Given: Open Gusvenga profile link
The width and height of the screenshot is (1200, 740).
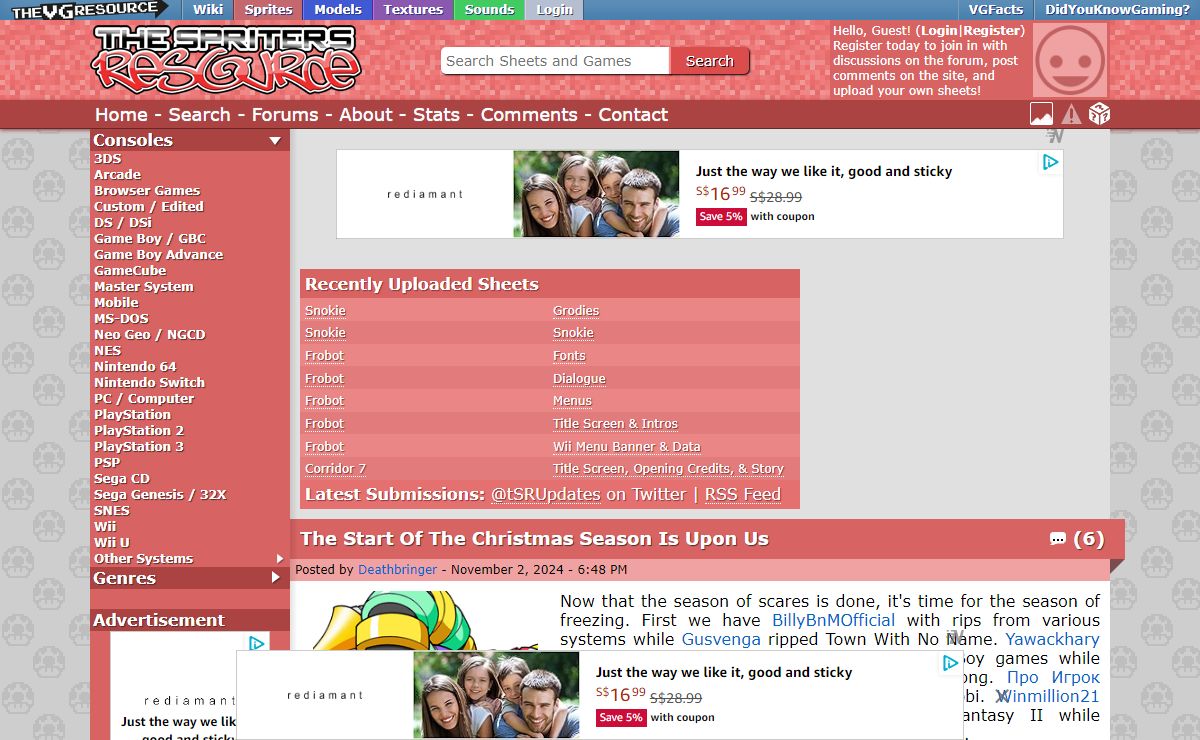Looking at the screenshot, I should click(721, 639).
